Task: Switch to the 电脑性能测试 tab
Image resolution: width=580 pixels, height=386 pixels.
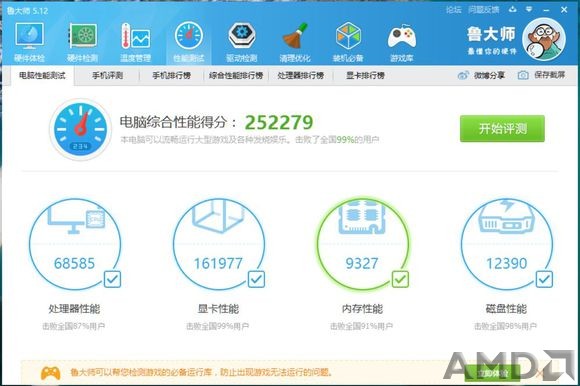Action: pos(42,75)
